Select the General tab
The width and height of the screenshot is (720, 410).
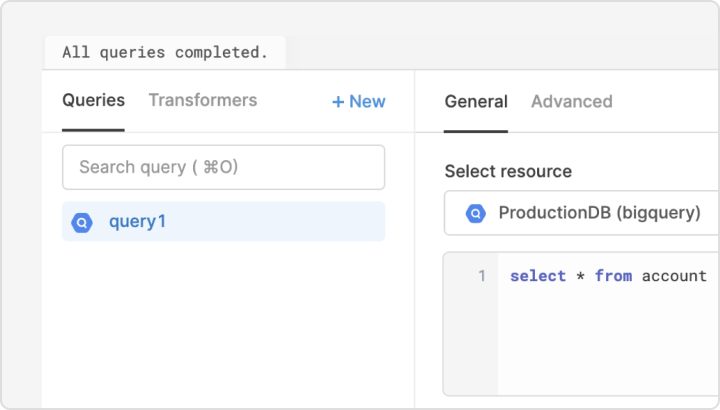[x=476, y=101]
